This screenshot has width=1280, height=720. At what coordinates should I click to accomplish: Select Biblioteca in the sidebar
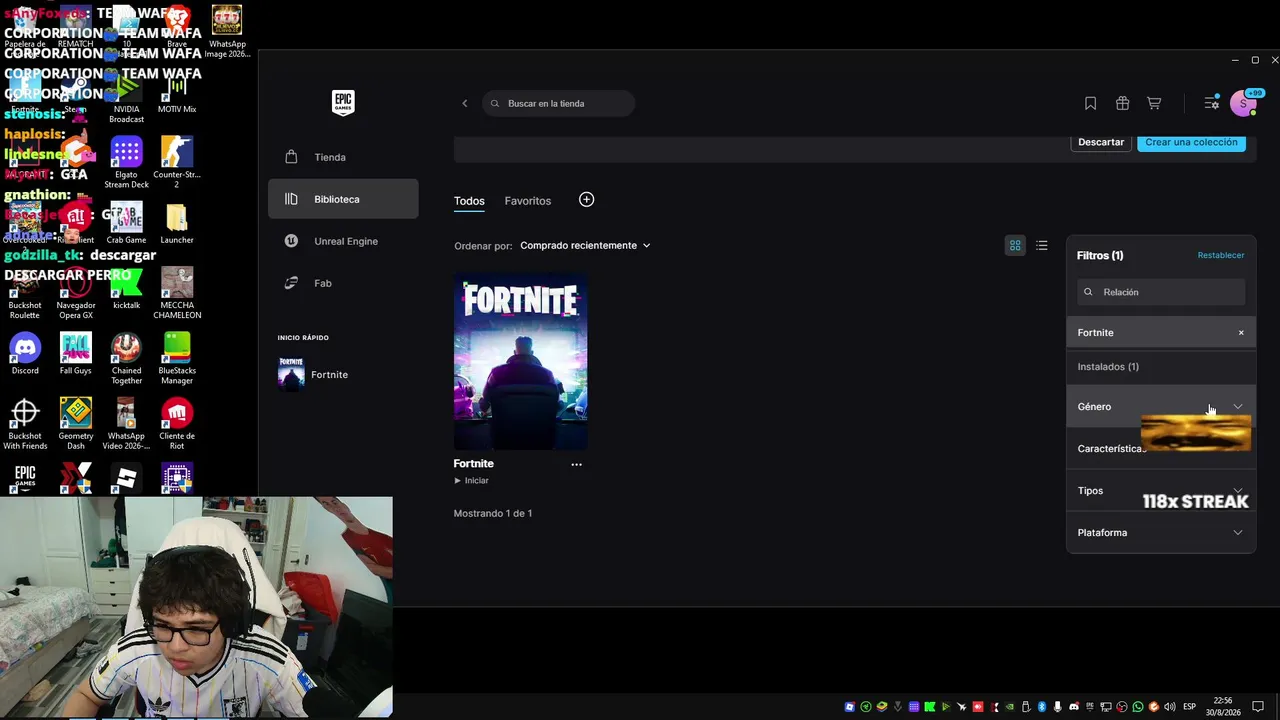tap(343, 199)
